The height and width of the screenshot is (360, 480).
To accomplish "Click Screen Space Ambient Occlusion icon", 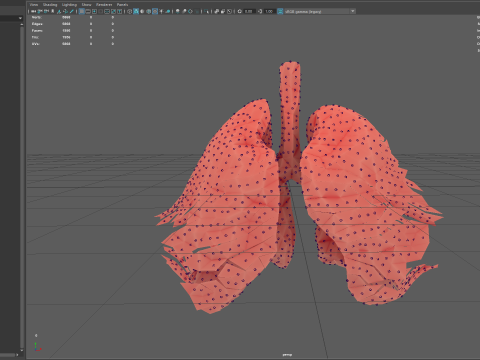I will point(178,11).
